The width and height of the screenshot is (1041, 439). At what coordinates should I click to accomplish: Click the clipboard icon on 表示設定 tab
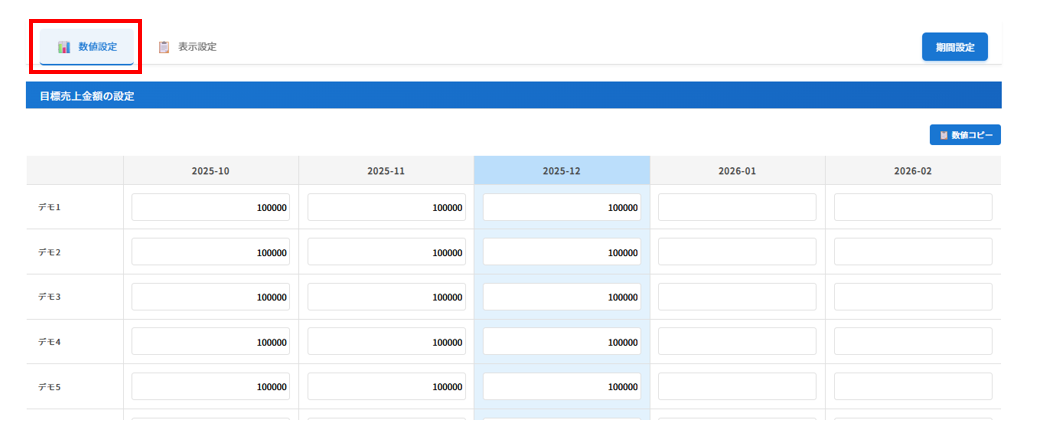[x=164, y=47]
